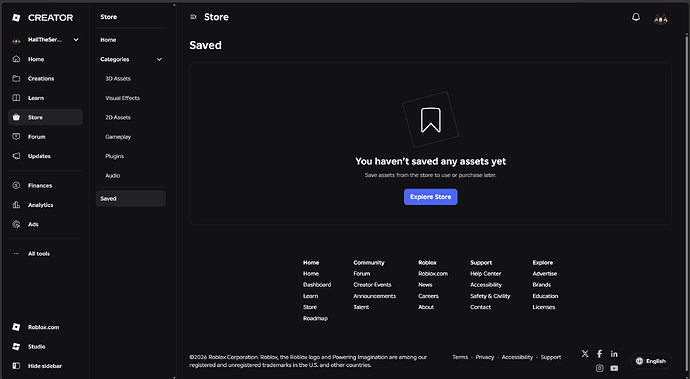Collapse the Categories section chevron
This screenshot has width=690, height=379.
tap(159, 59)
